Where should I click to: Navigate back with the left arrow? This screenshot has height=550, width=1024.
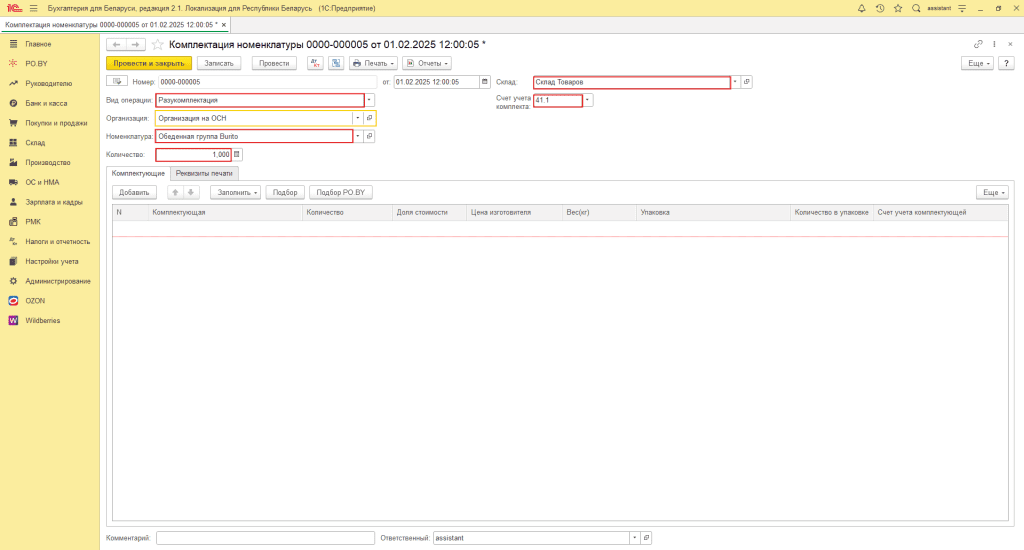[x=116, y=45]
